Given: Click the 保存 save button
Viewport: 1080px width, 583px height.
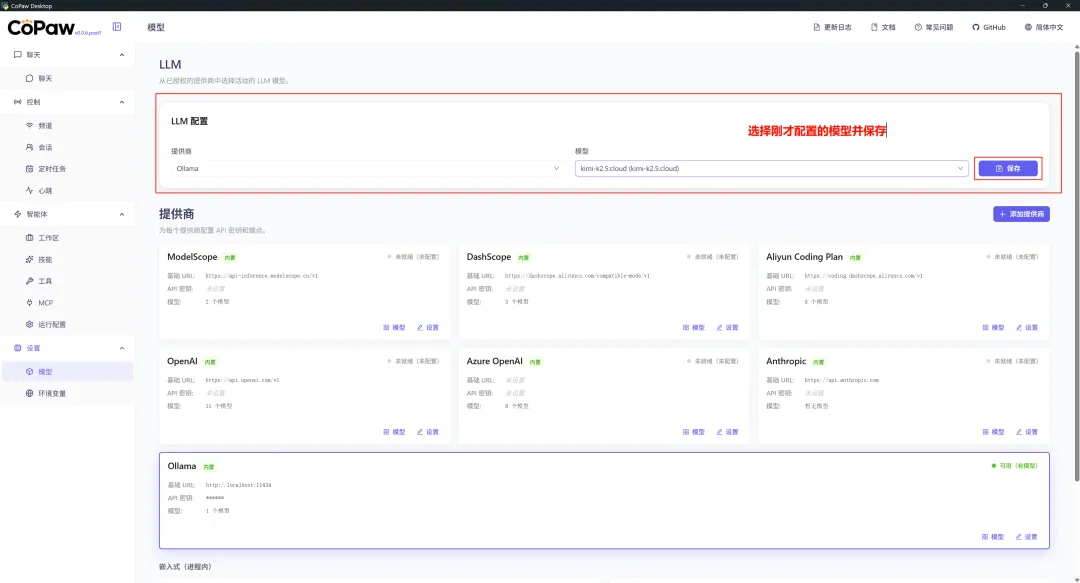Looking at the screenshot, I should pyautogui.click(x=1008, y=168).
